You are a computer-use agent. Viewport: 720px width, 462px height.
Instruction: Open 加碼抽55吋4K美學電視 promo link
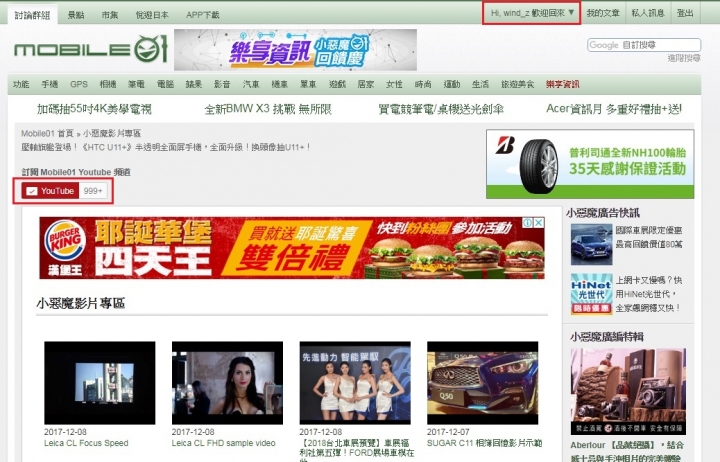tap(94, 109)
